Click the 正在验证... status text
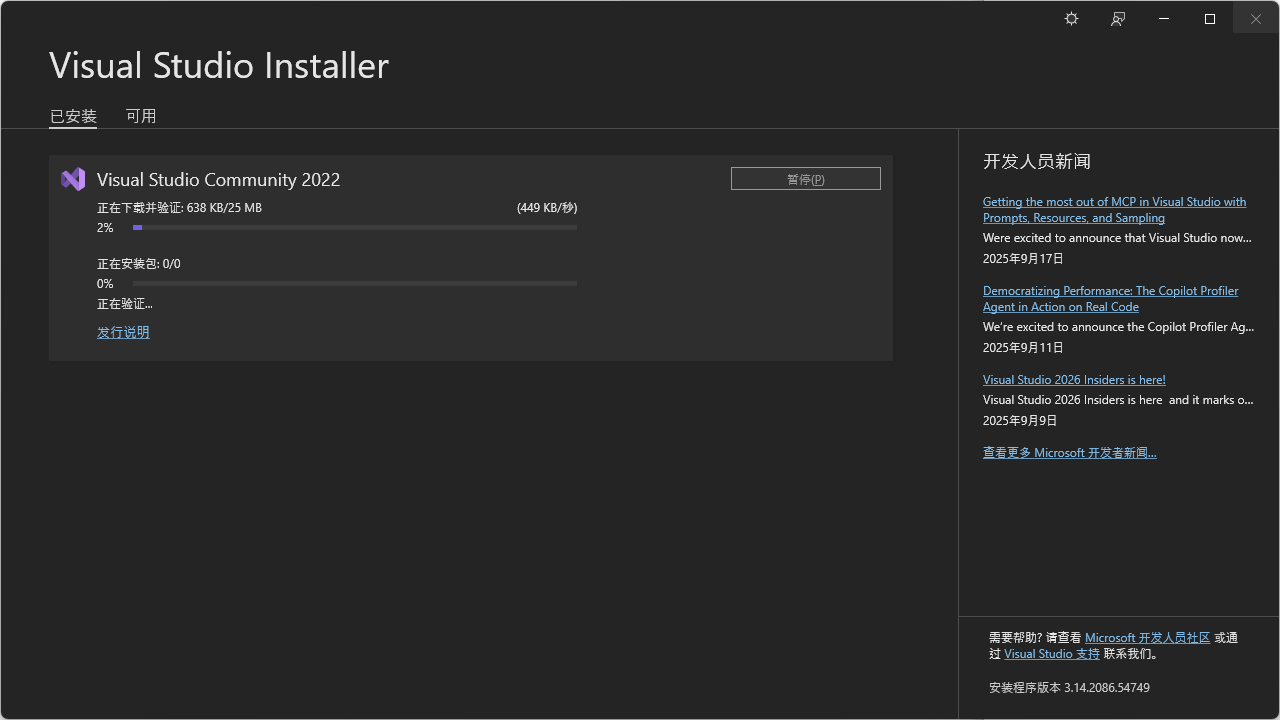Screen dimensions: 1280x720 [125, 304]
